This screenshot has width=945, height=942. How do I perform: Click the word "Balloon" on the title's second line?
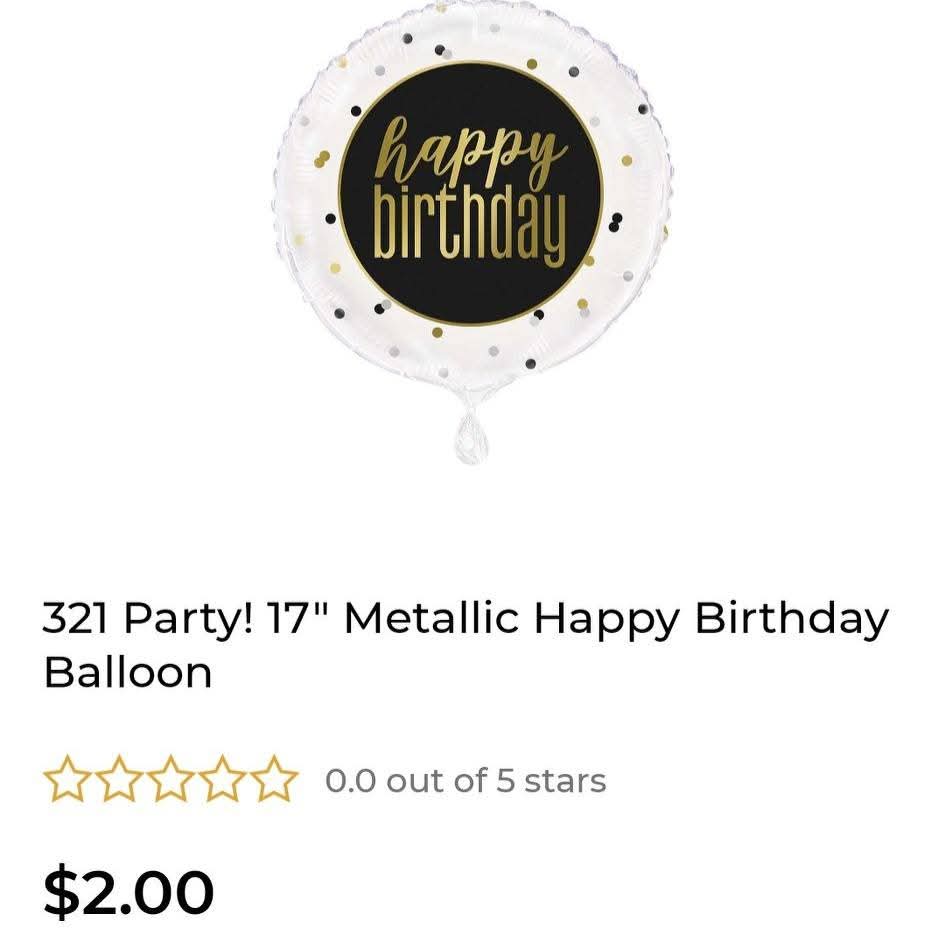click(128, 672)
